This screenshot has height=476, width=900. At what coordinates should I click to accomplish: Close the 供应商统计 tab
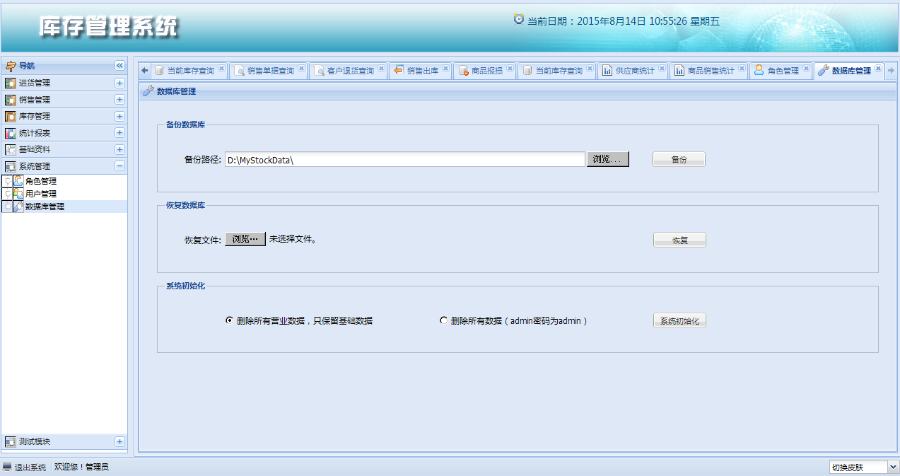(661, 68)
